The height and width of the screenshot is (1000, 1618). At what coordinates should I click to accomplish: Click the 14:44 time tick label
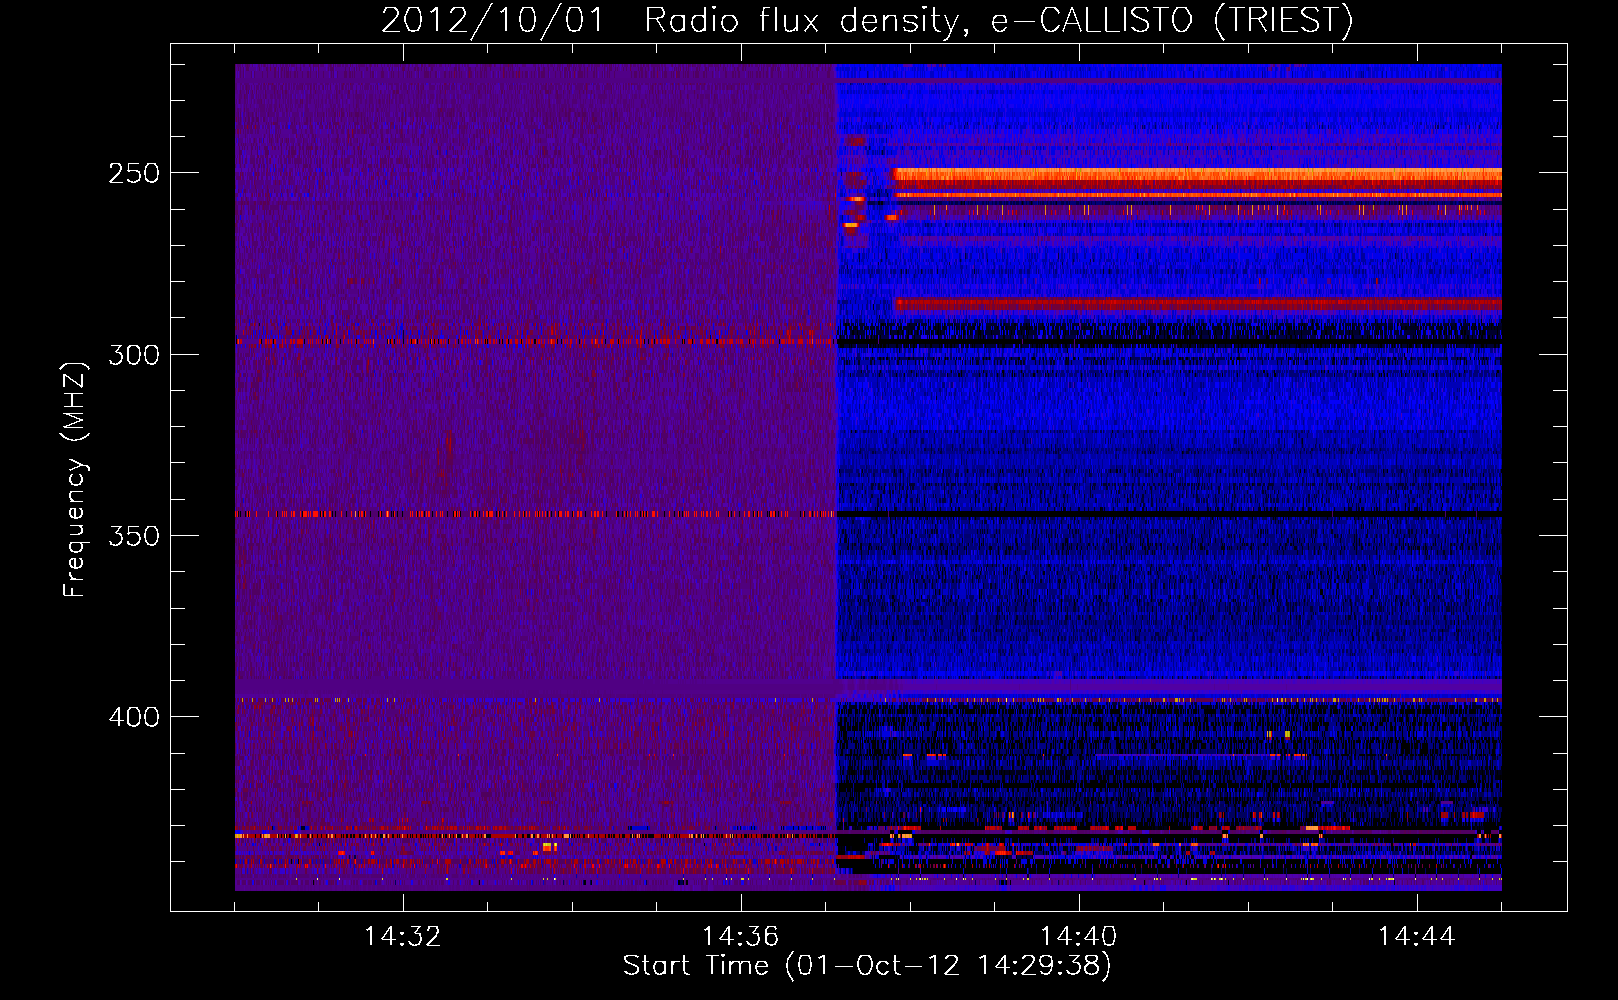pyautogui.click(x=1416, y=937)
